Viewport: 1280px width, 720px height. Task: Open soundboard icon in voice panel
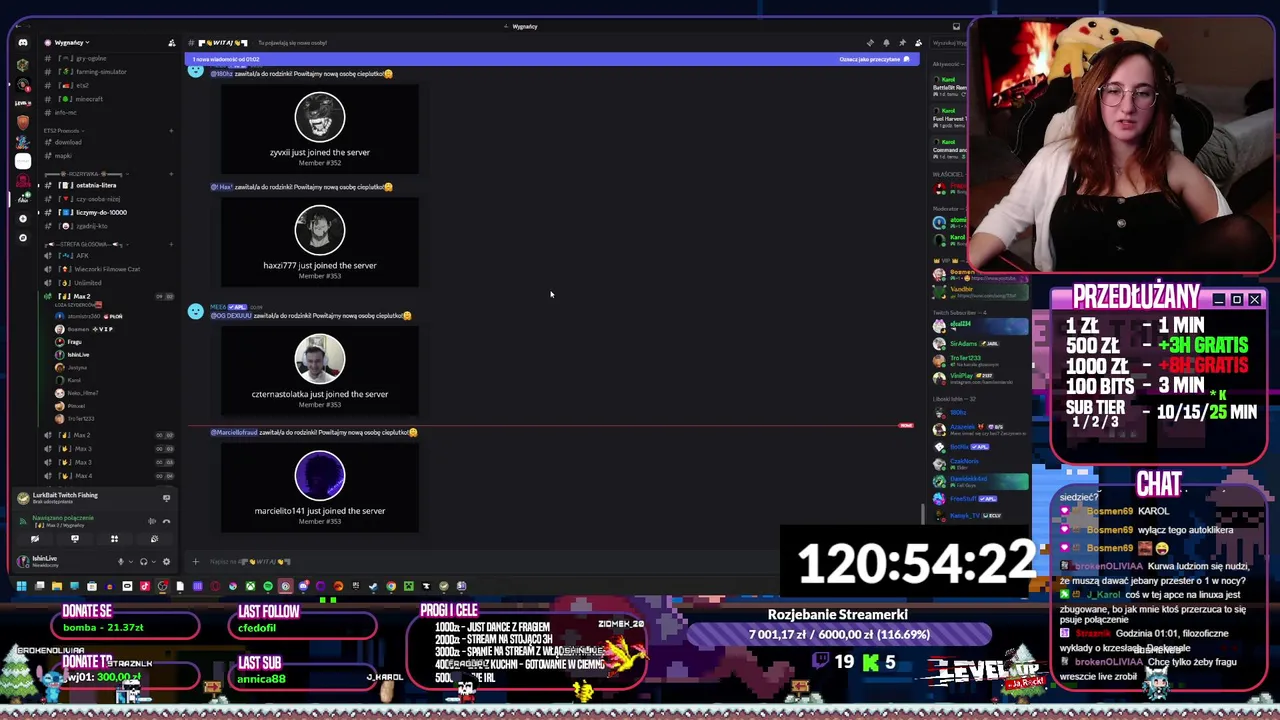154,539
